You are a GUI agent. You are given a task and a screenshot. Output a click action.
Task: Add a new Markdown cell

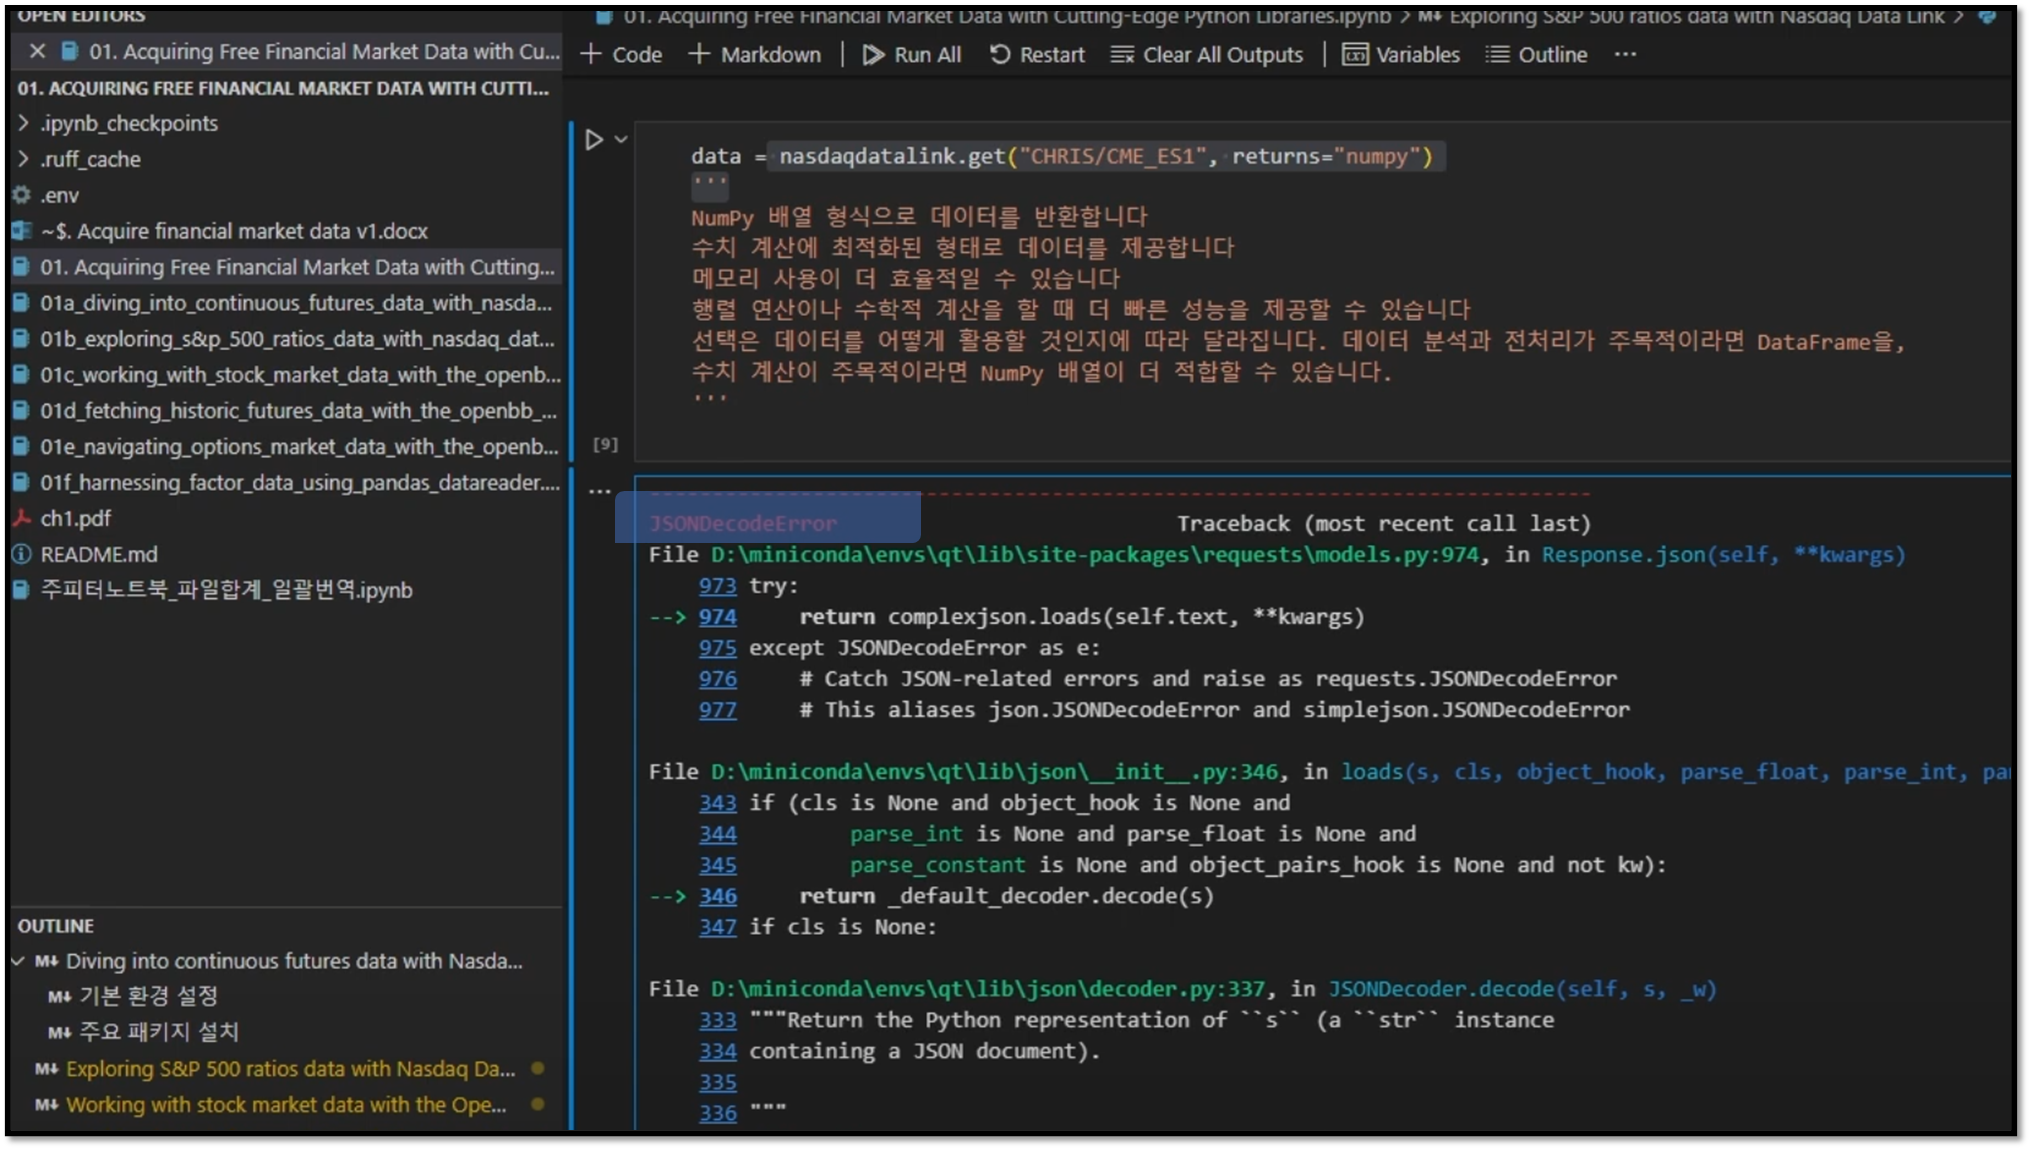point(755,55)
